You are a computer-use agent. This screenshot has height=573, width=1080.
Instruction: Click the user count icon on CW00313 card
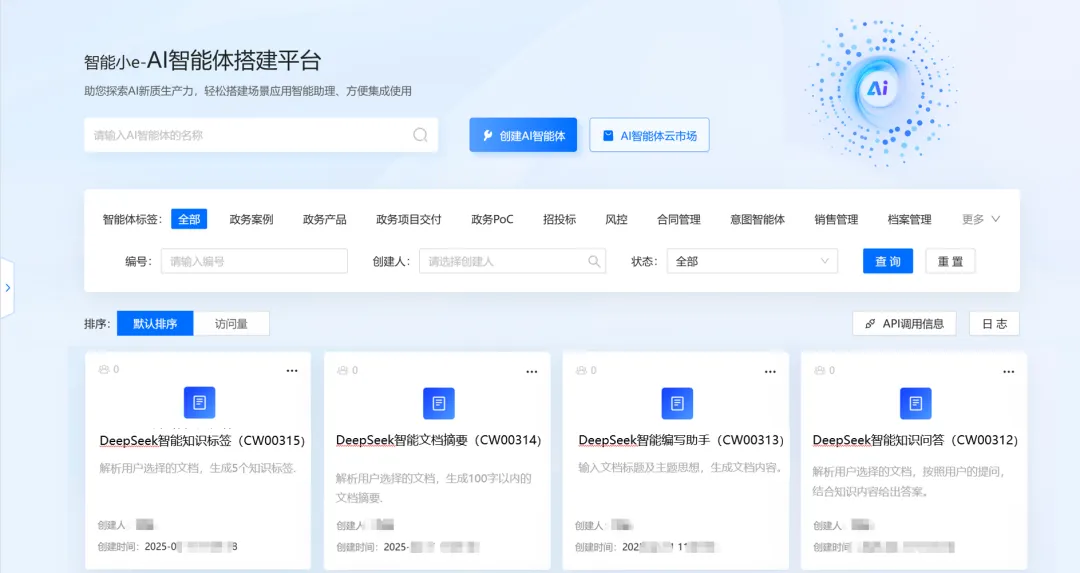click(581, 370)
